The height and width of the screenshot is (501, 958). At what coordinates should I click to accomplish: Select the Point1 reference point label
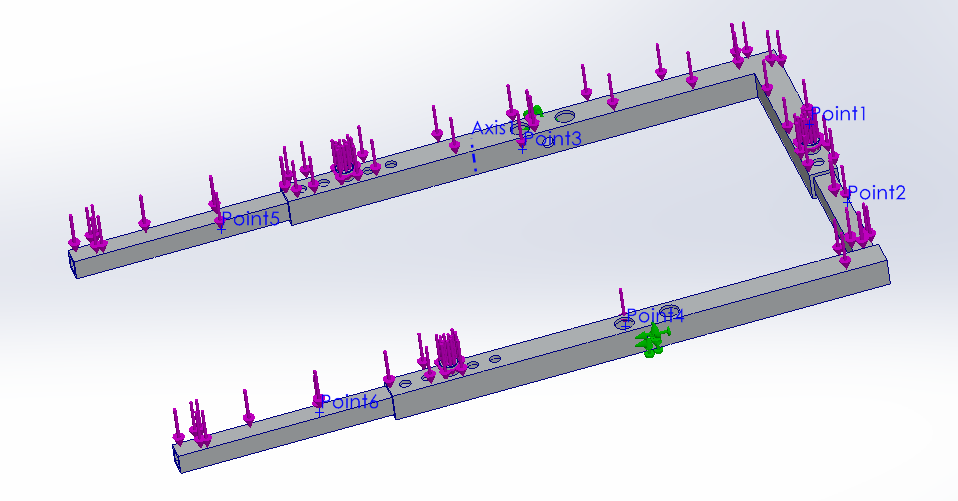pyautogui.click(x=838, y=114)
